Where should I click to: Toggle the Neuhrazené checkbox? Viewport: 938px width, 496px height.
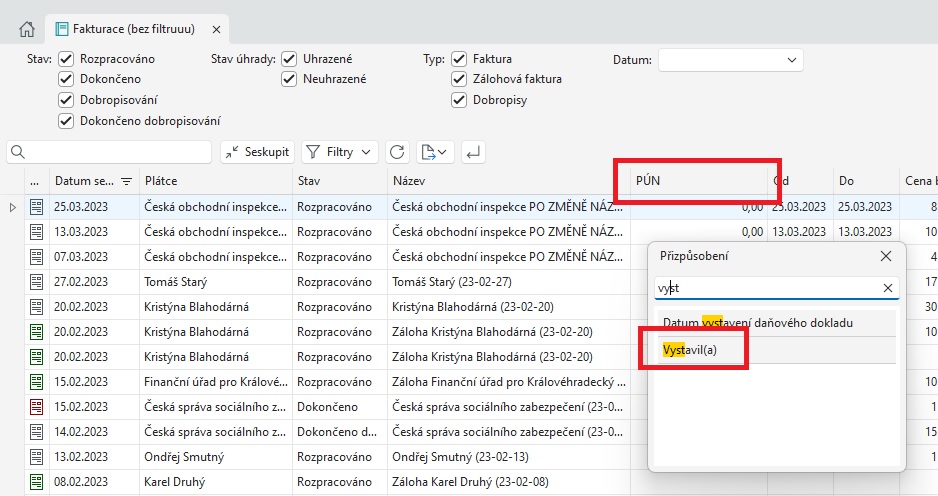(x=289, y=79)
